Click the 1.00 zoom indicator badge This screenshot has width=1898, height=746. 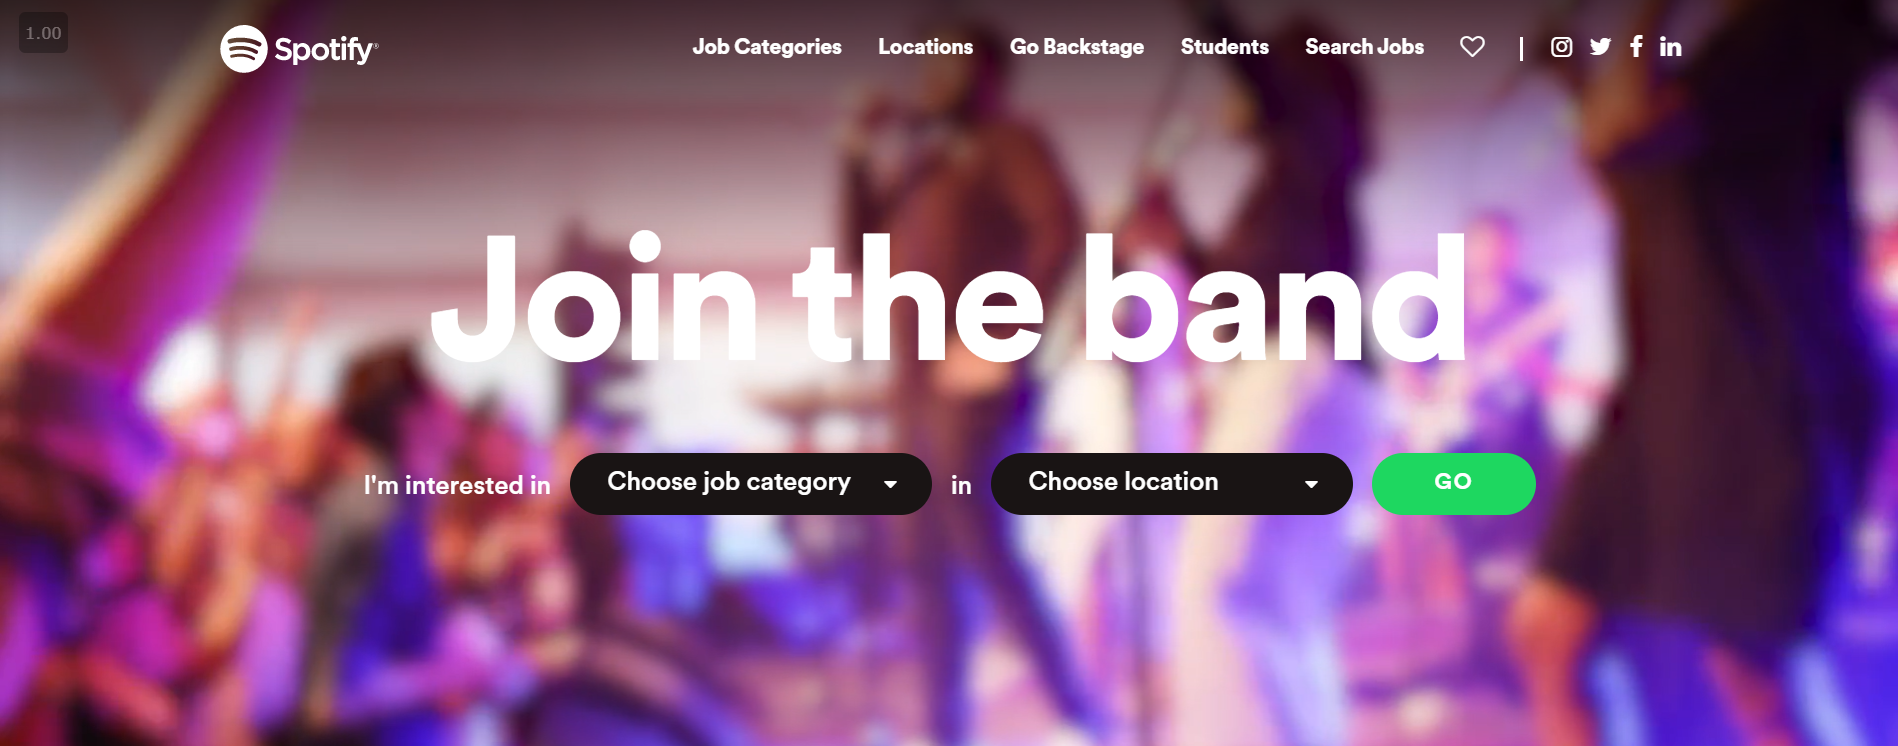click(x=43, y=33)
